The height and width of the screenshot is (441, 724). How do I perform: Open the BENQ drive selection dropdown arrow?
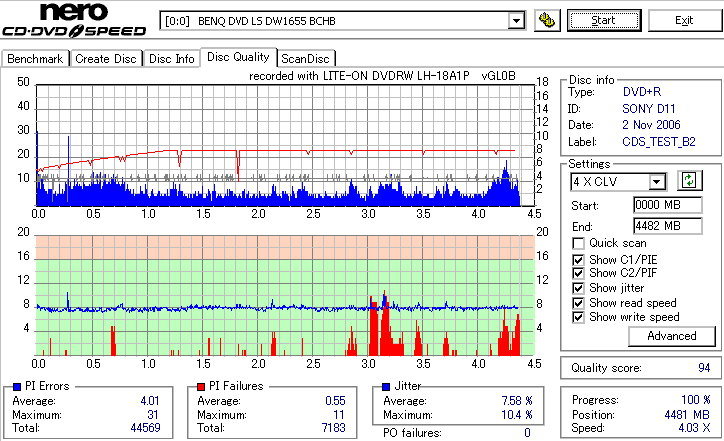(x=516, y=21)
